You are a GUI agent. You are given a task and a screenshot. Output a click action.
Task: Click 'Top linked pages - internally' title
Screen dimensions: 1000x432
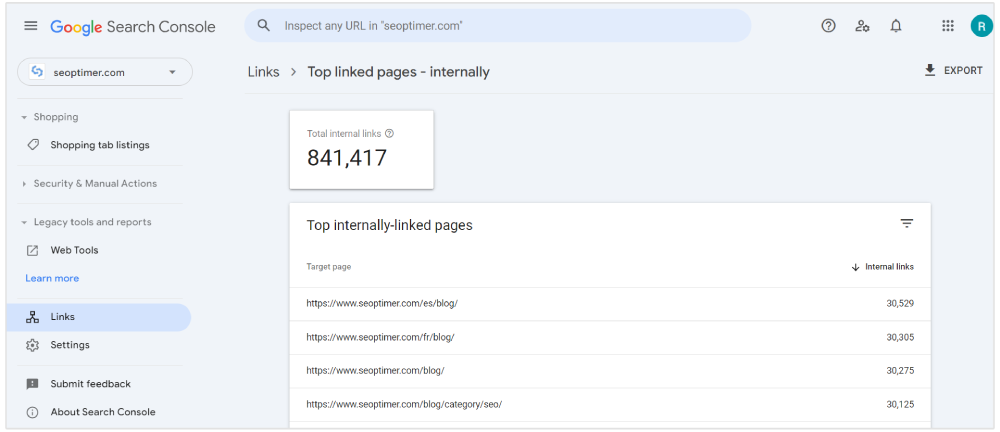[399, 71]
